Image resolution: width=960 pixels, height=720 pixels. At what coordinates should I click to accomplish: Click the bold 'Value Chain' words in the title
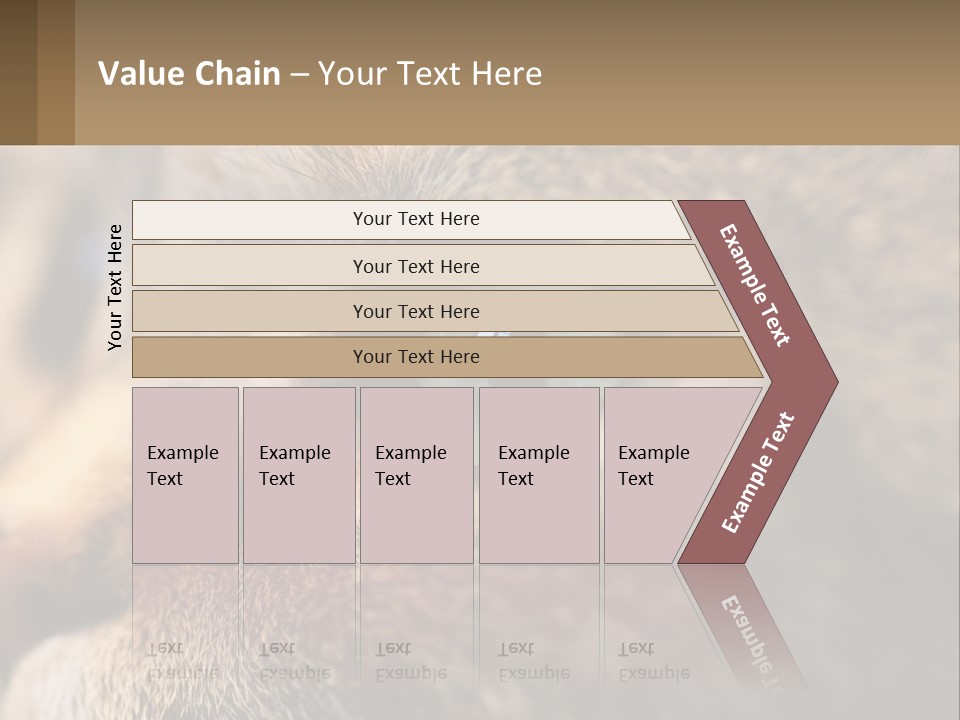[x=189, y=73]
